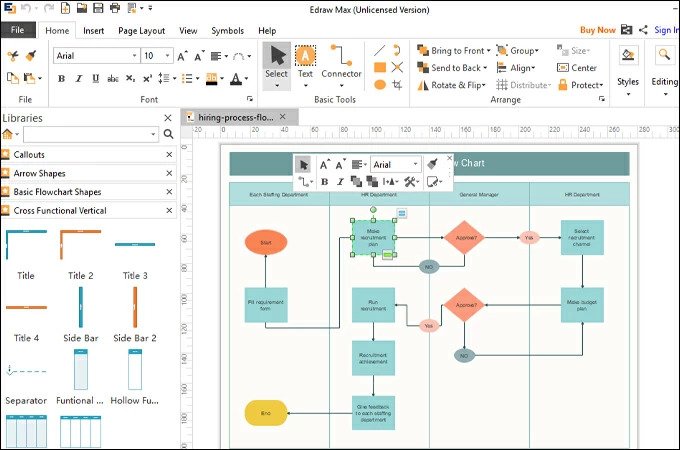The image size is (680, 450).
Task: Pick the rectangle shape drawing tool
Action: pyautogui.click(x=380, y=68)
